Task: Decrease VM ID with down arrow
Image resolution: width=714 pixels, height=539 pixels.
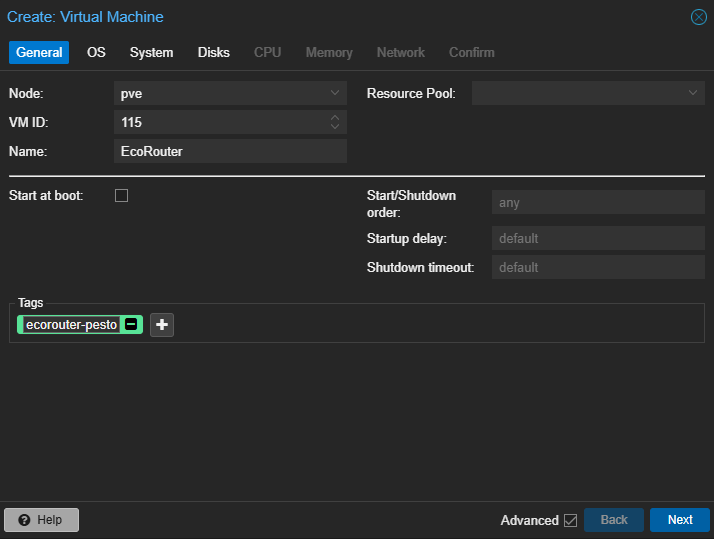Action: [335, 127]
